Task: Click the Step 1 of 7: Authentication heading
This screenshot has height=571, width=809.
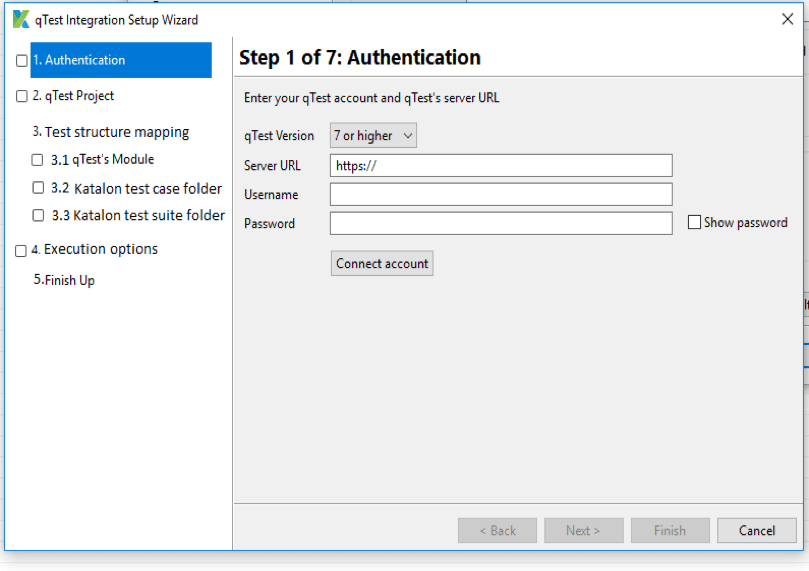Action: click(360, 58)
